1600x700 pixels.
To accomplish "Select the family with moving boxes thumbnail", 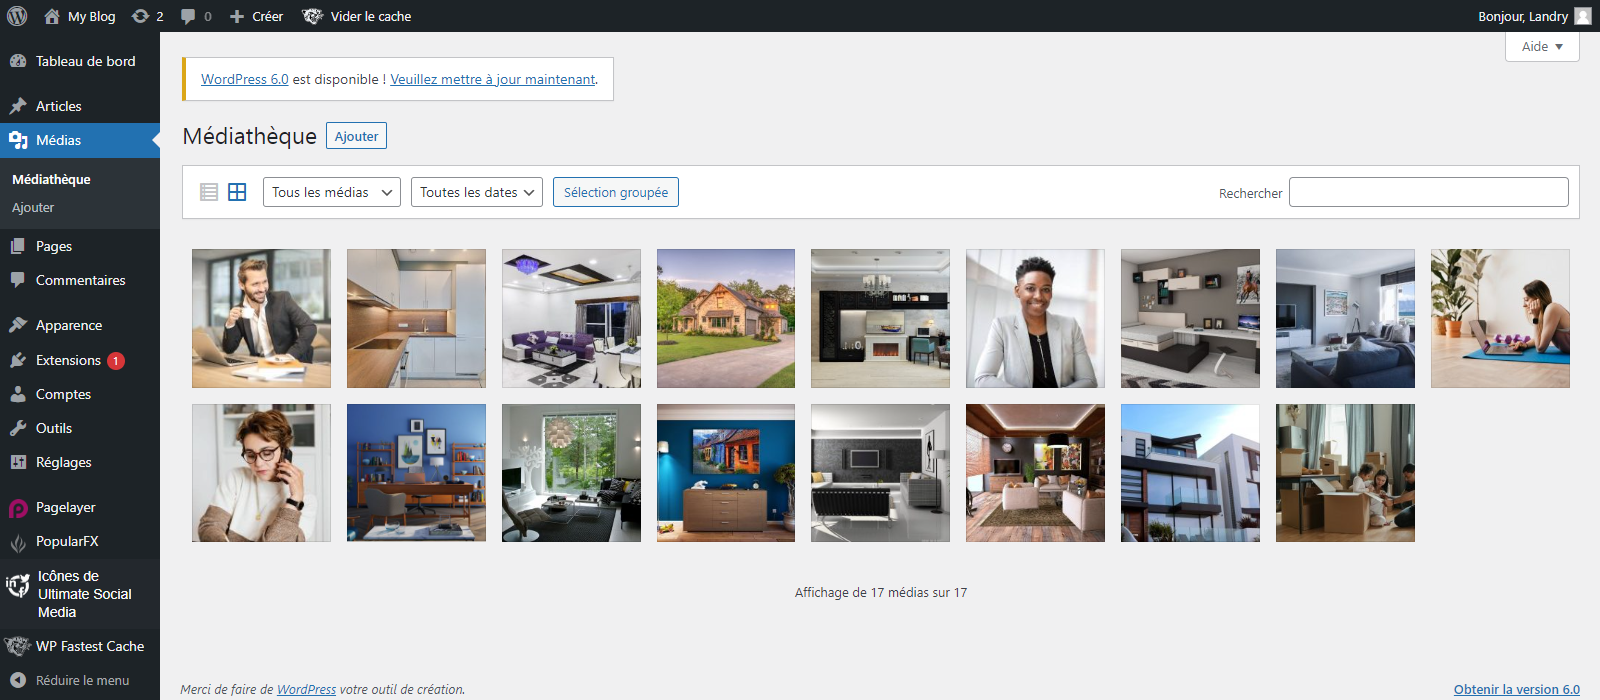I will coord(1345,473).
